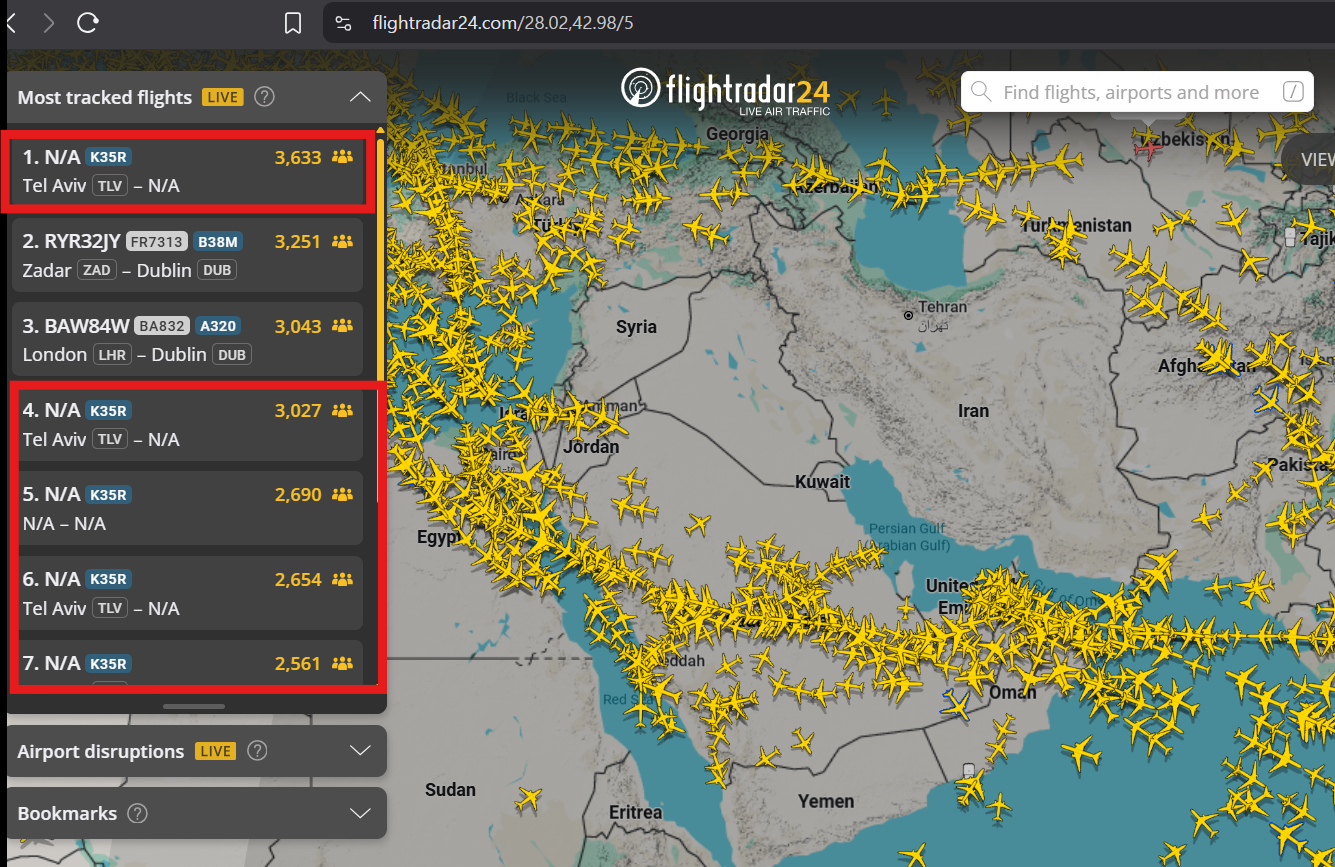The width and height of the screenshot is (1335, 867).
Task: Click the LHR airport code badge
Action: (x=112, y=354)
